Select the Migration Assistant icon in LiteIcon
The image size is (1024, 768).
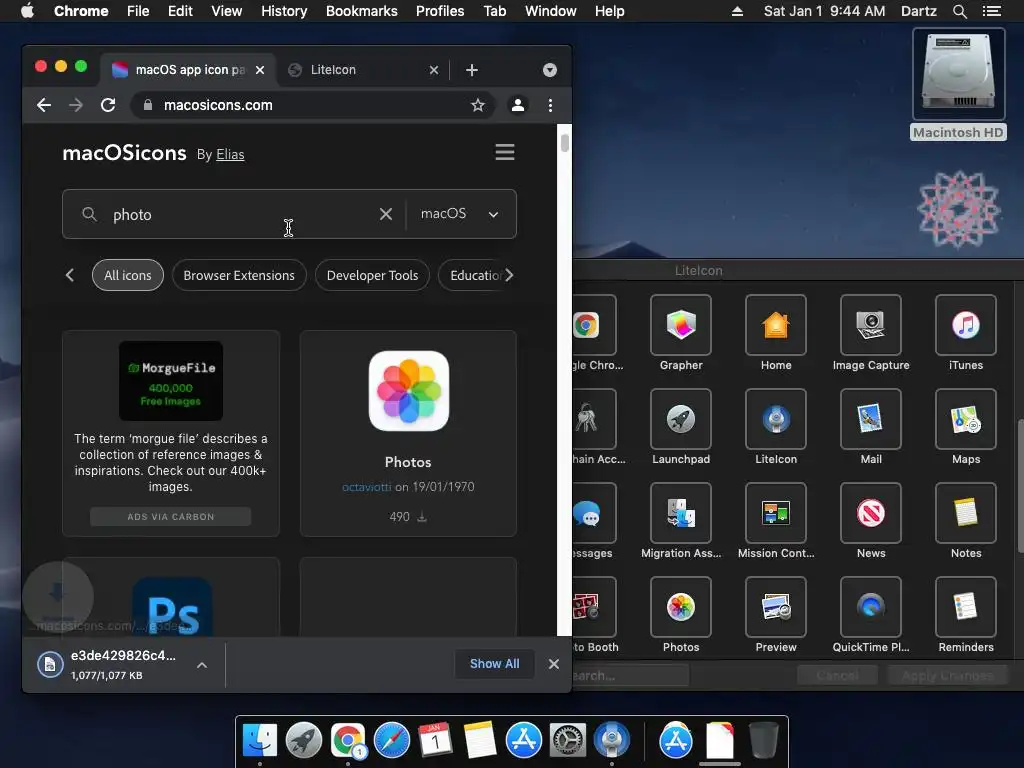coord(680,513)
